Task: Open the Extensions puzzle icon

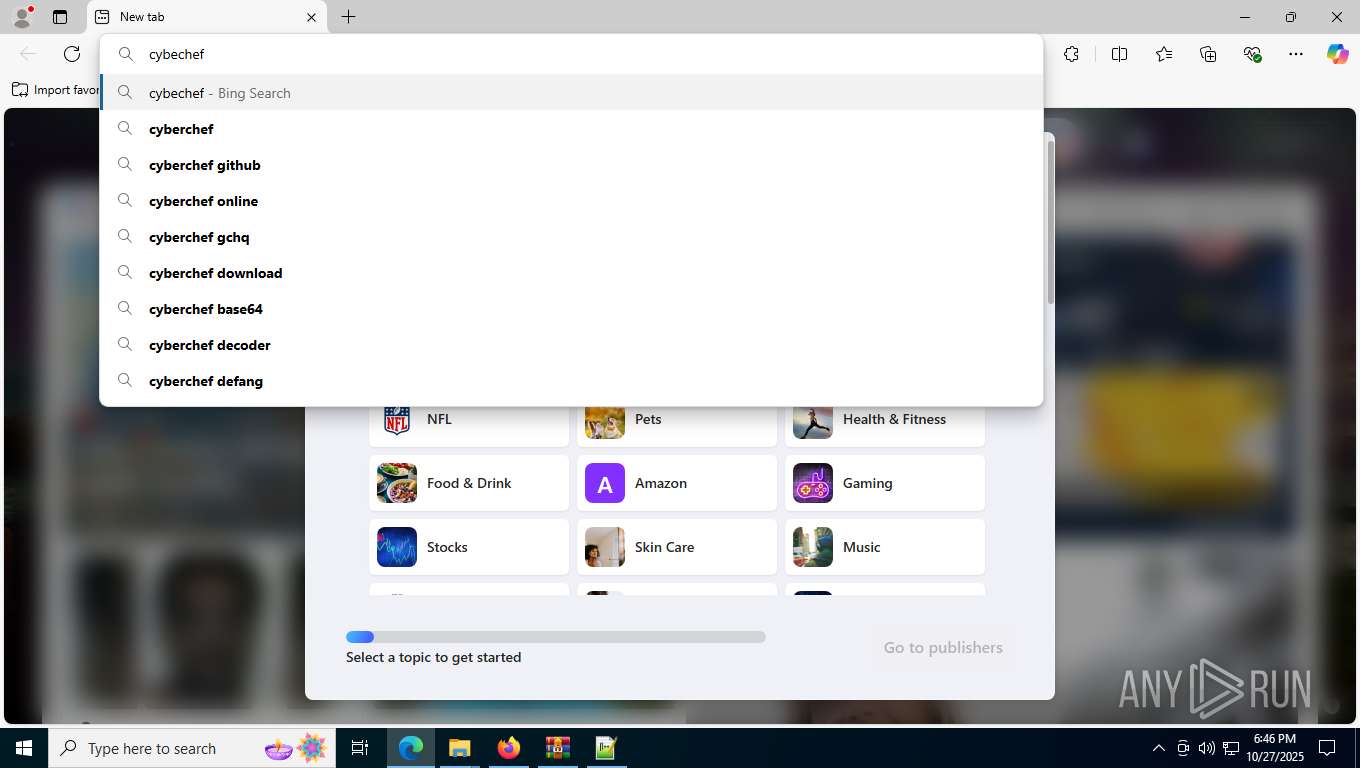Action: pos(1071,54)
